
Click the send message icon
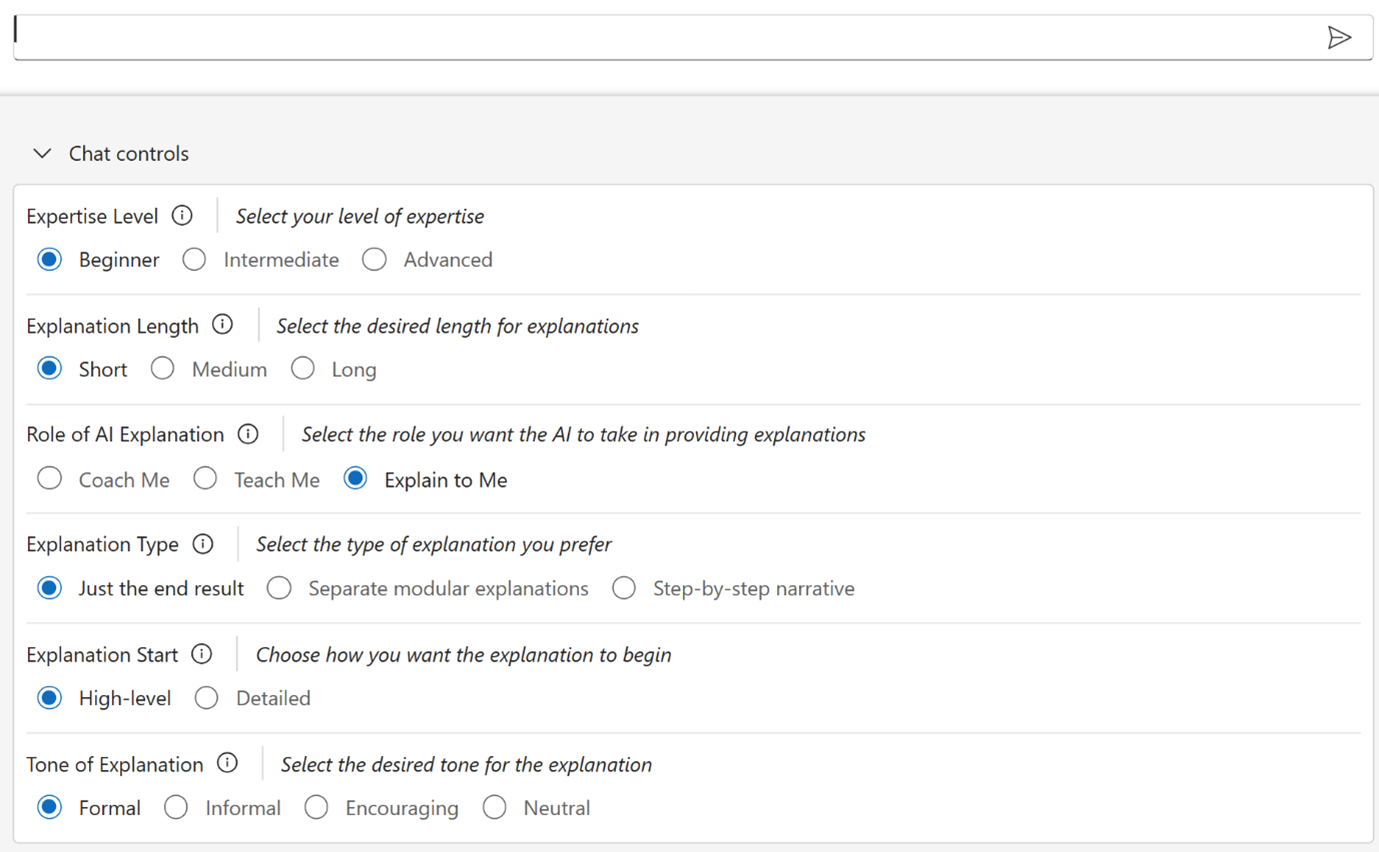coord(1340,38)
